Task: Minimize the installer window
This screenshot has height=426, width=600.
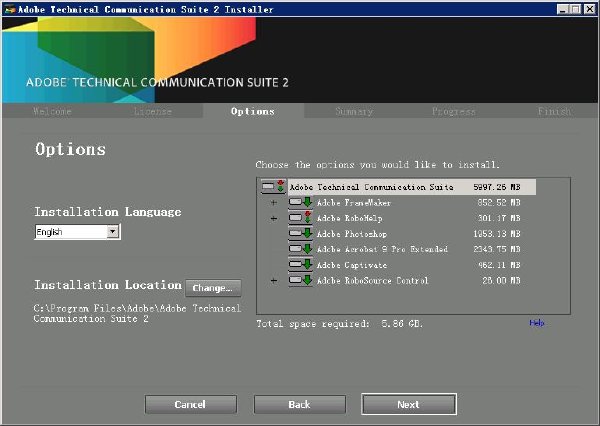Action: pos(562,9)
